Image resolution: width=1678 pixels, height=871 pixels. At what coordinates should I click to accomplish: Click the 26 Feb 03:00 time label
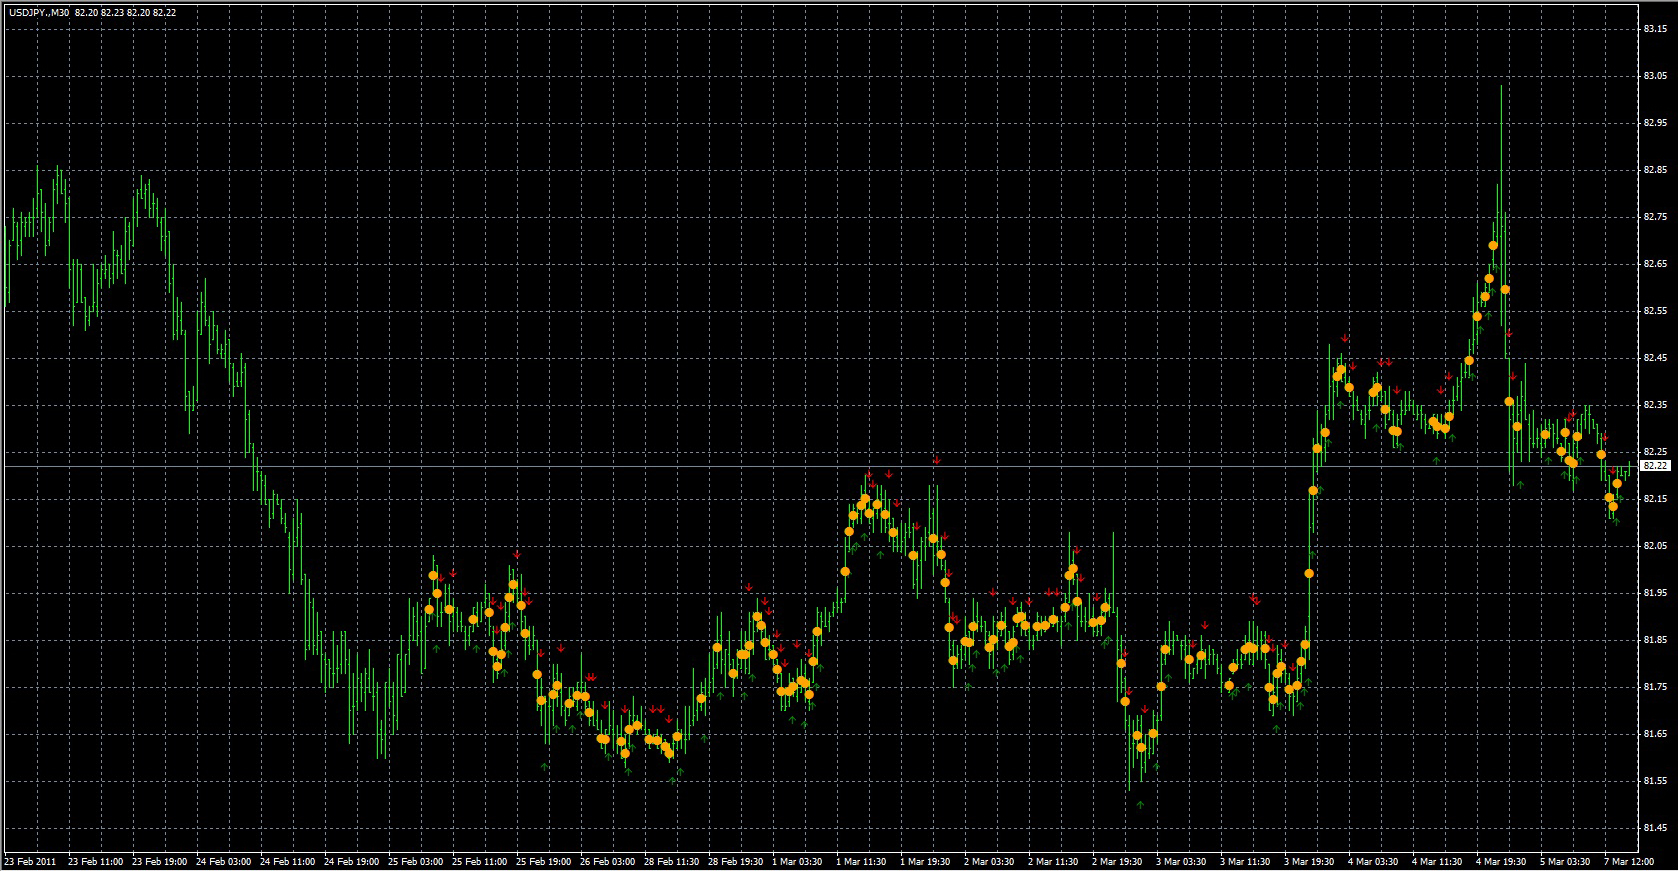(x=607, y=861)
